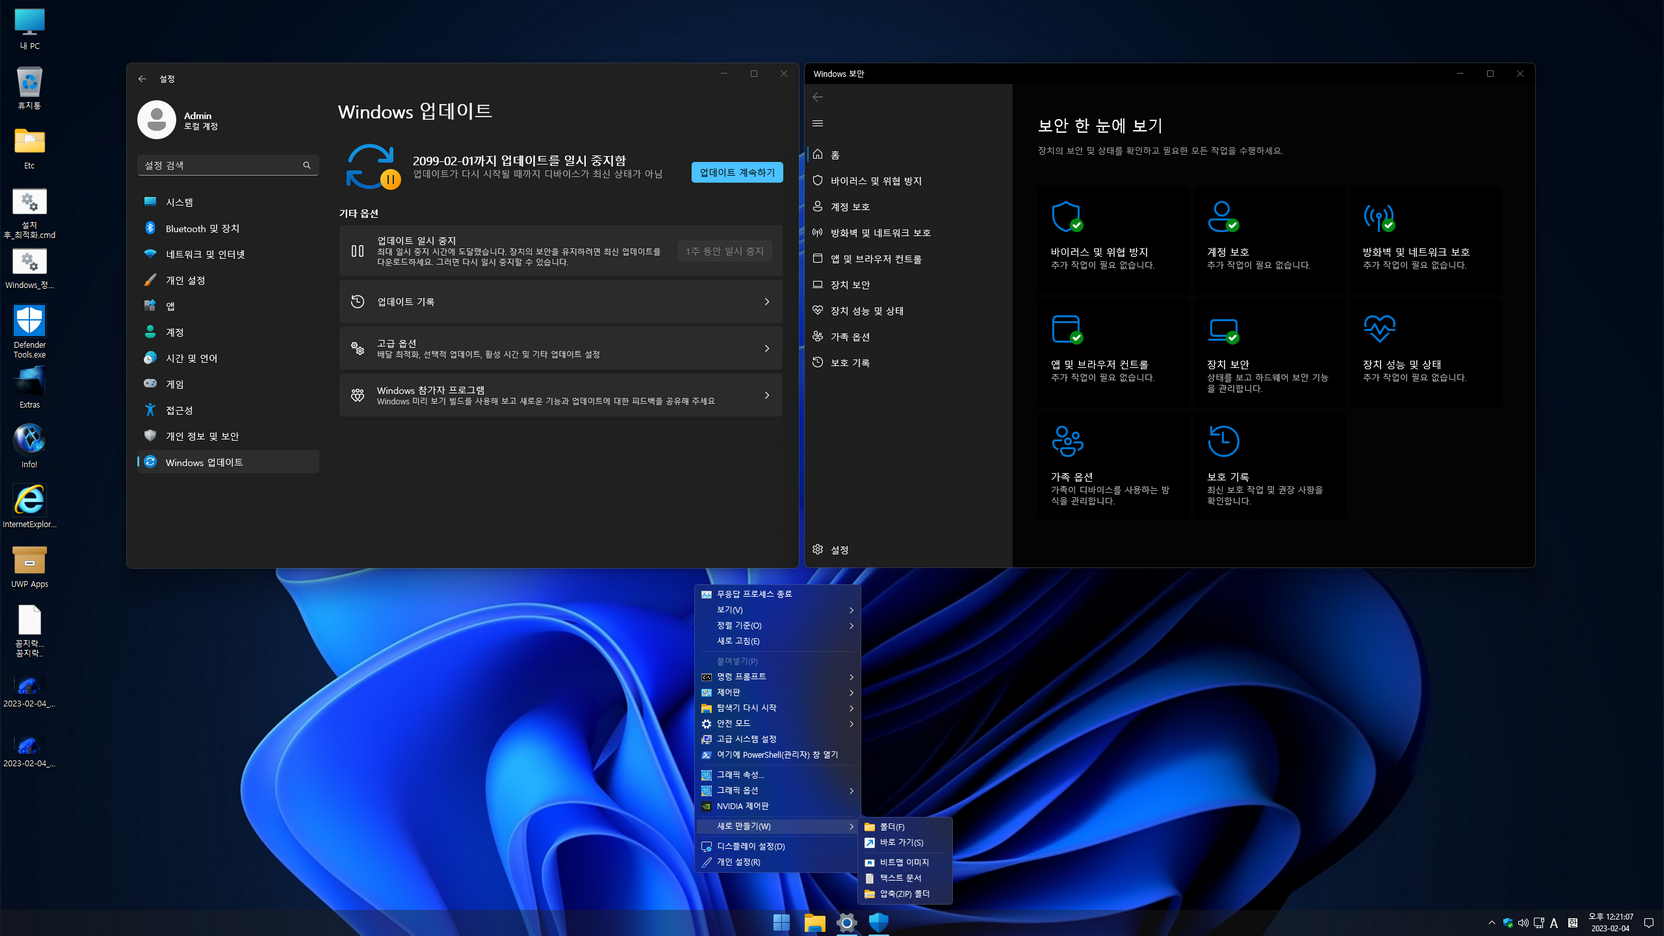This screenshot has width=1664, height=936.
Task: Select the UWP Apps desktop icon
Action: click(x=29, y=566)
